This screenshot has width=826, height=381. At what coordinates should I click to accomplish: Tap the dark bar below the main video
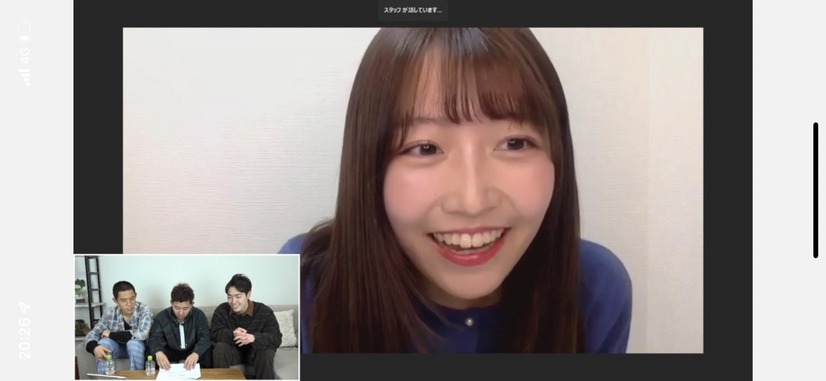pos(500,367)
